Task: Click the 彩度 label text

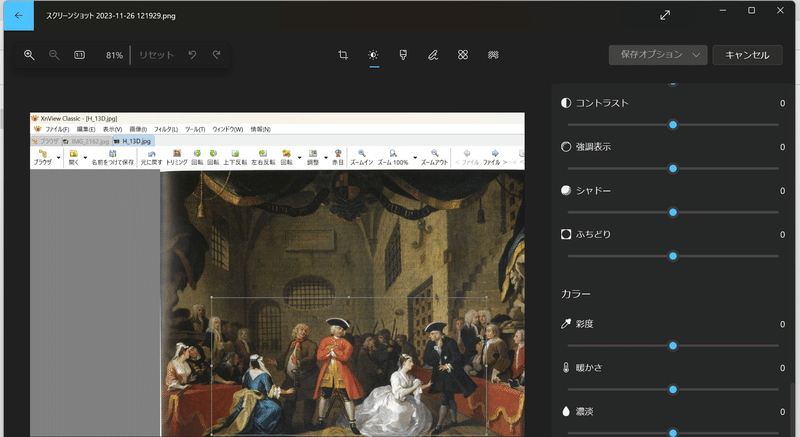Action: [x=584, y=324]
